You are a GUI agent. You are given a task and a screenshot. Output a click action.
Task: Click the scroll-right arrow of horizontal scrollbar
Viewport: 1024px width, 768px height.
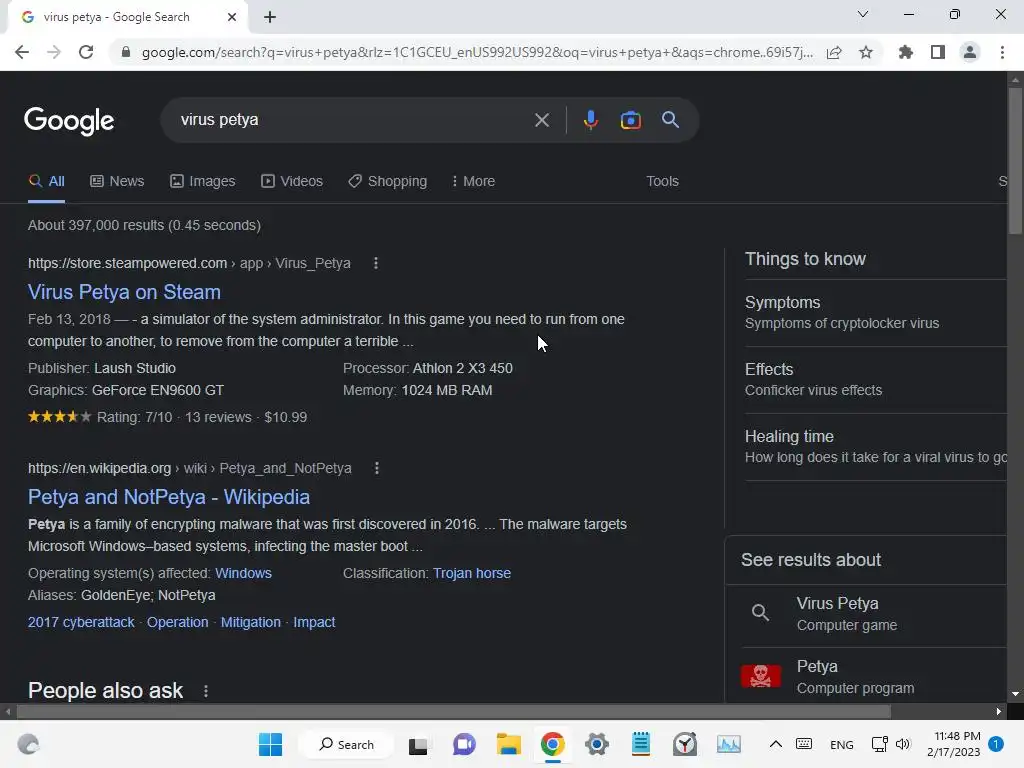point(999,711)
